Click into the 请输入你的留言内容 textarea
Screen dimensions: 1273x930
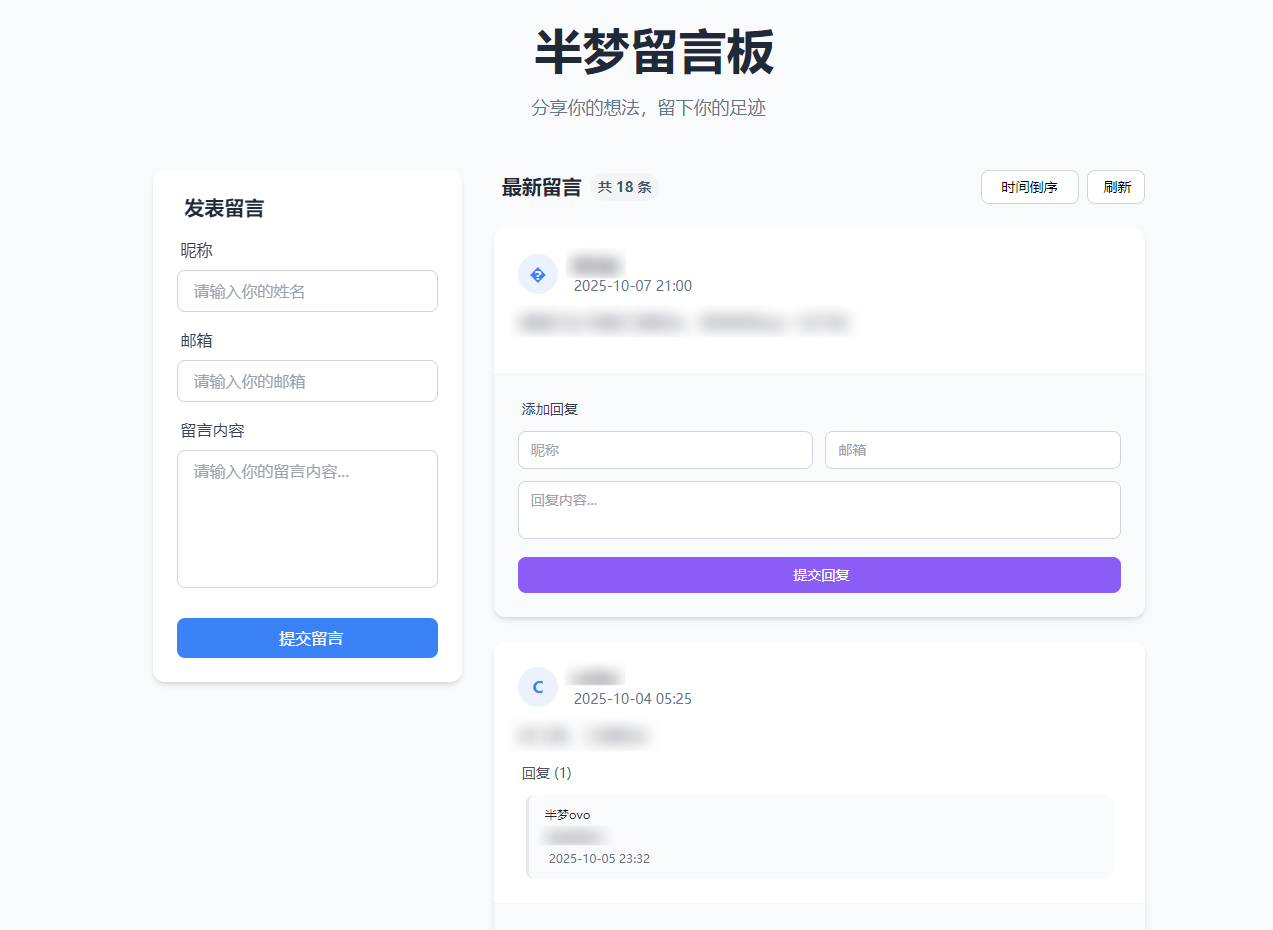pos(307,518)
